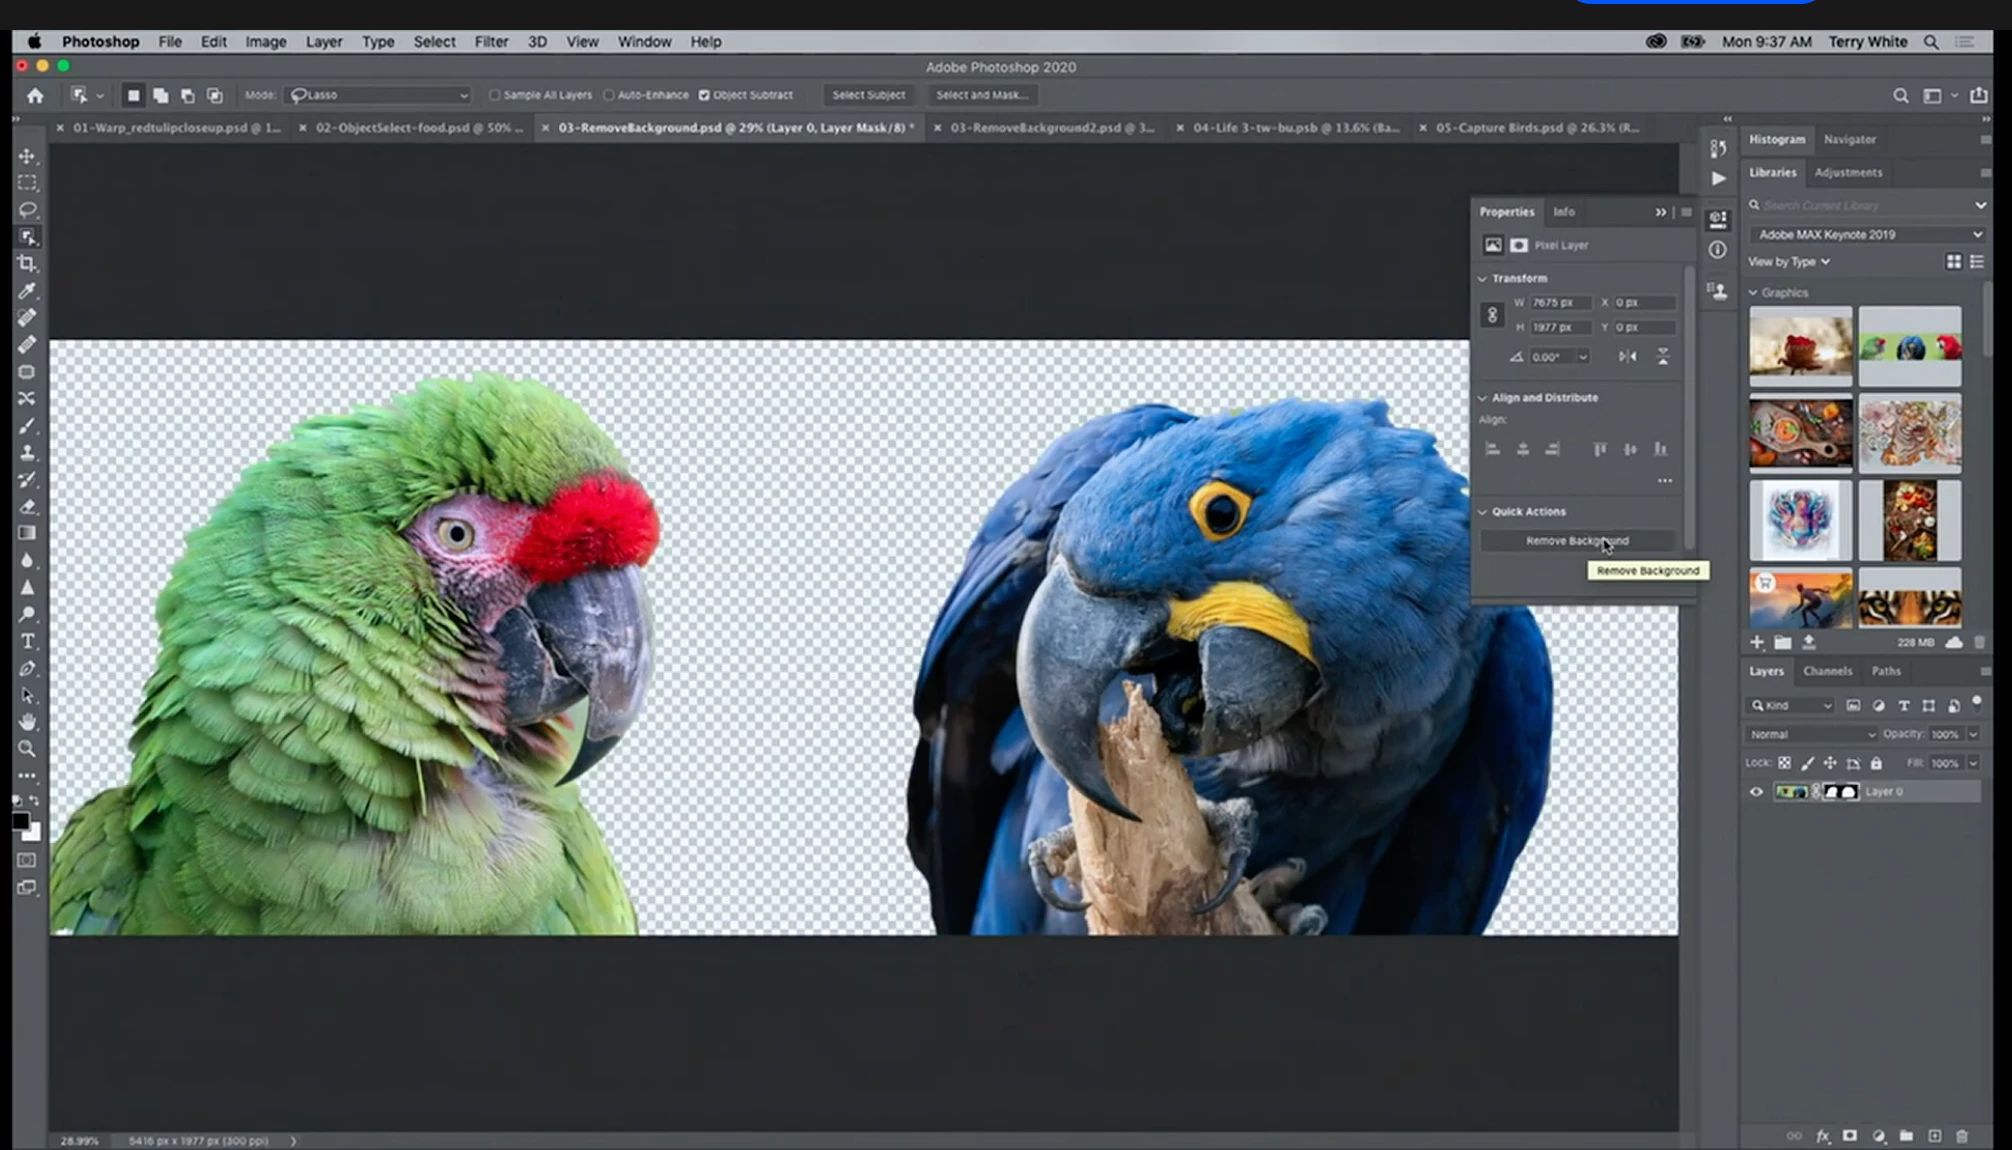
Task: Hide Layer 0 with eye icon
Action: [x=1756, y=792]
